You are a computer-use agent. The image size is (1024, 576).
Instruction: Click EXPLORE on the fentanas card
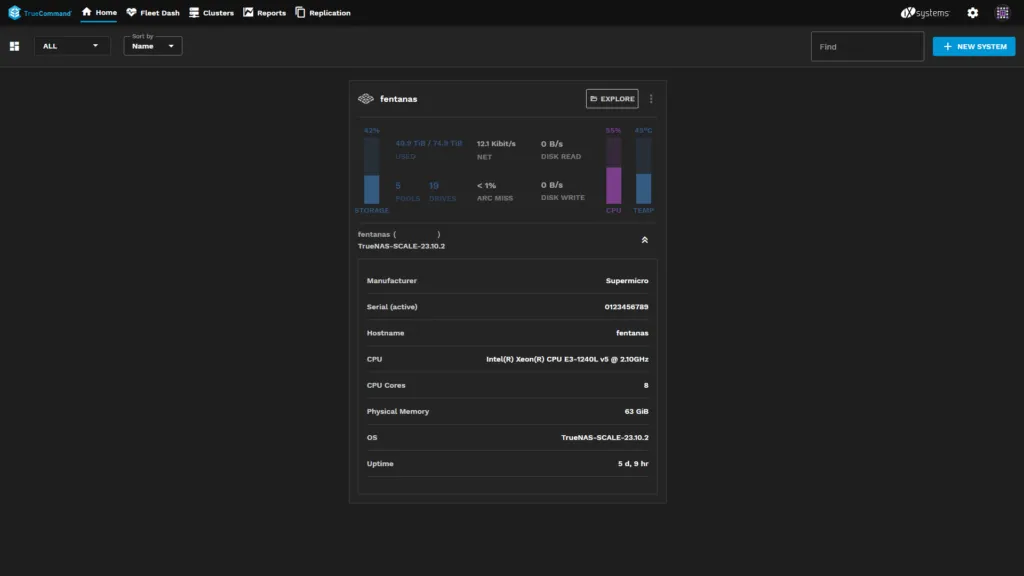[x=611, y=98]
